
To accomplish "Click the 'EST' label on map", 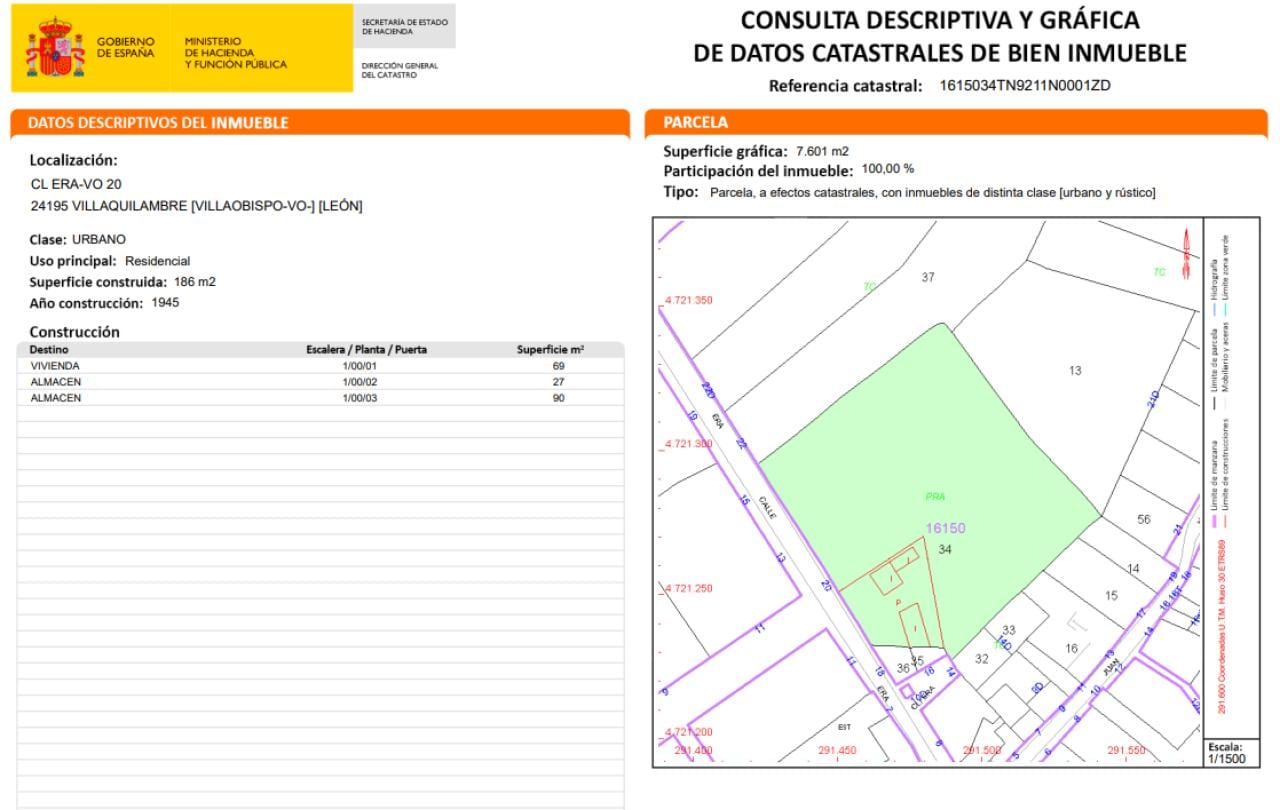I will [x=844, y=727].
